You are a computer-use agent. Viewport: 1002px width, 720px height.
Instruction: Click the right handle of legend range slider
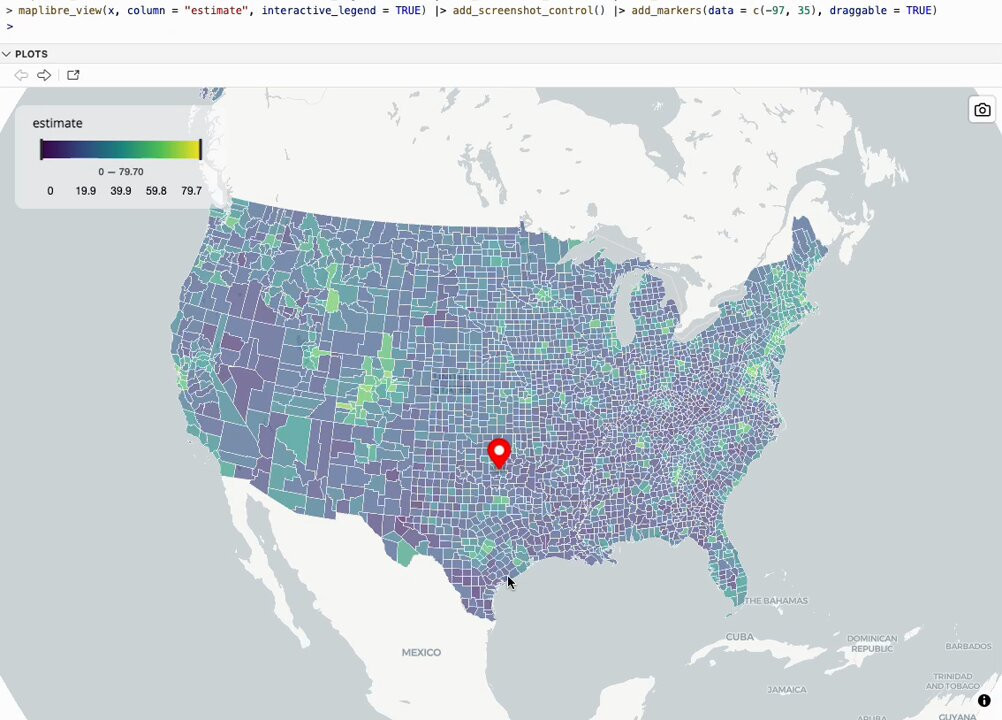(200, 149)
